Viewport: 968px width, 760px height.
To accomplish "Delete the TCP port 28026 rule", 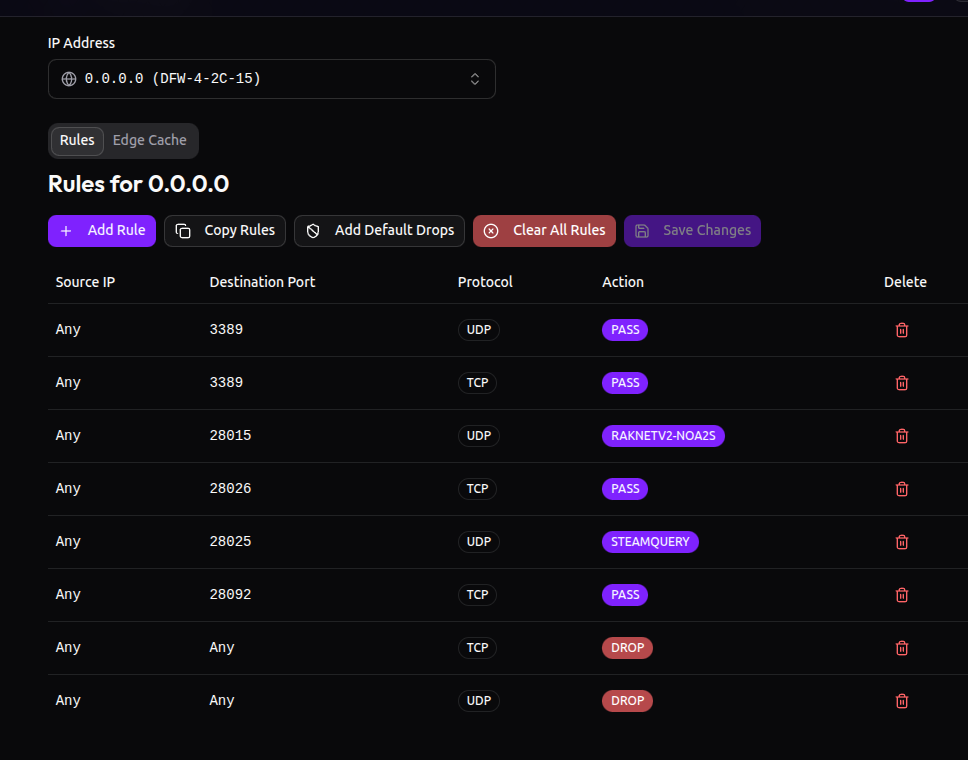I will [x=901, y=488].
